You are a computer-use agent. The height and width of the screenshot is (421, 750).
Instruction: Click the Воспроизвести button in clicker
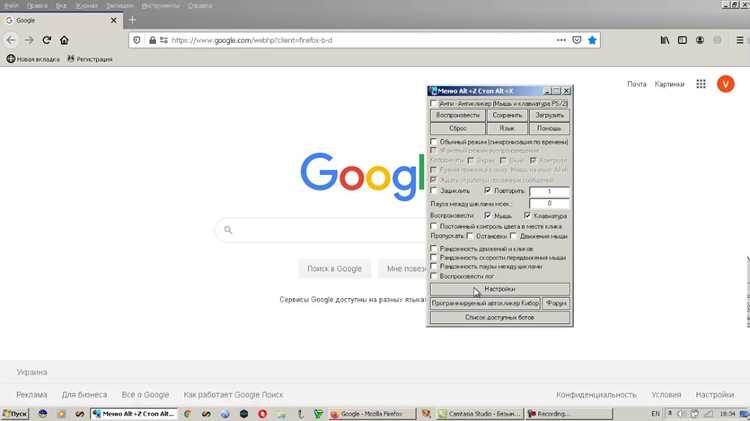point(457,115)
